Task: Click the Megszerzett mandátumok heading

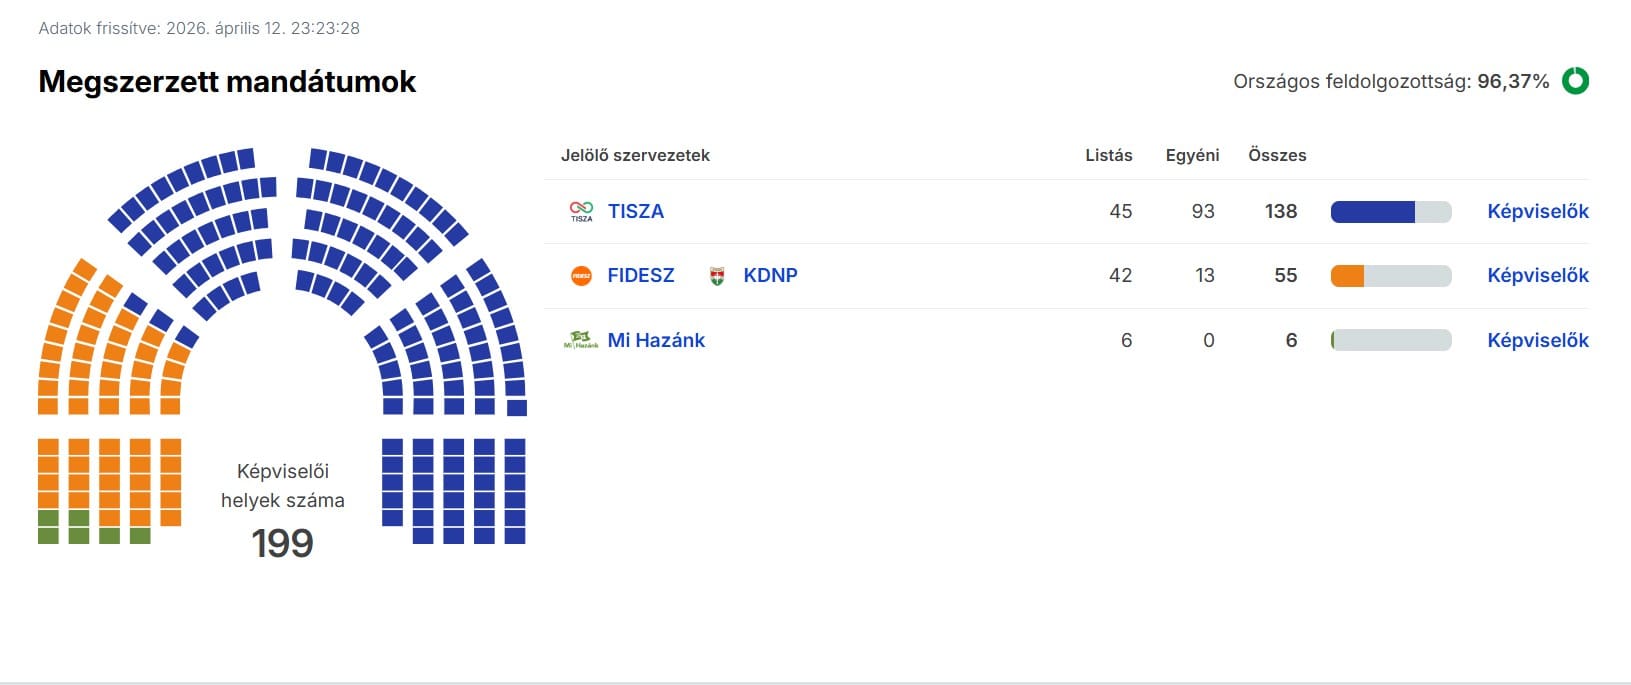Action: [227, 81]
